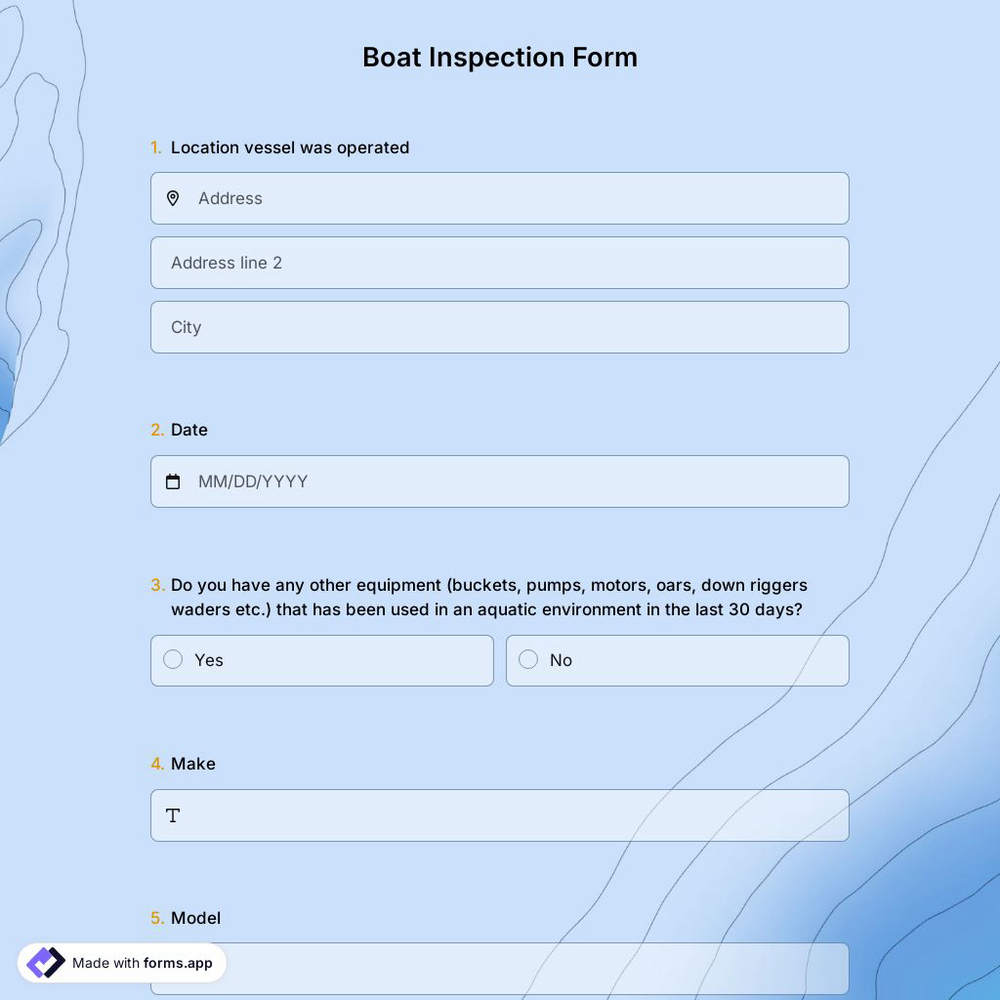
Task: Click the Address input field
Action: (x=450, y=198)
